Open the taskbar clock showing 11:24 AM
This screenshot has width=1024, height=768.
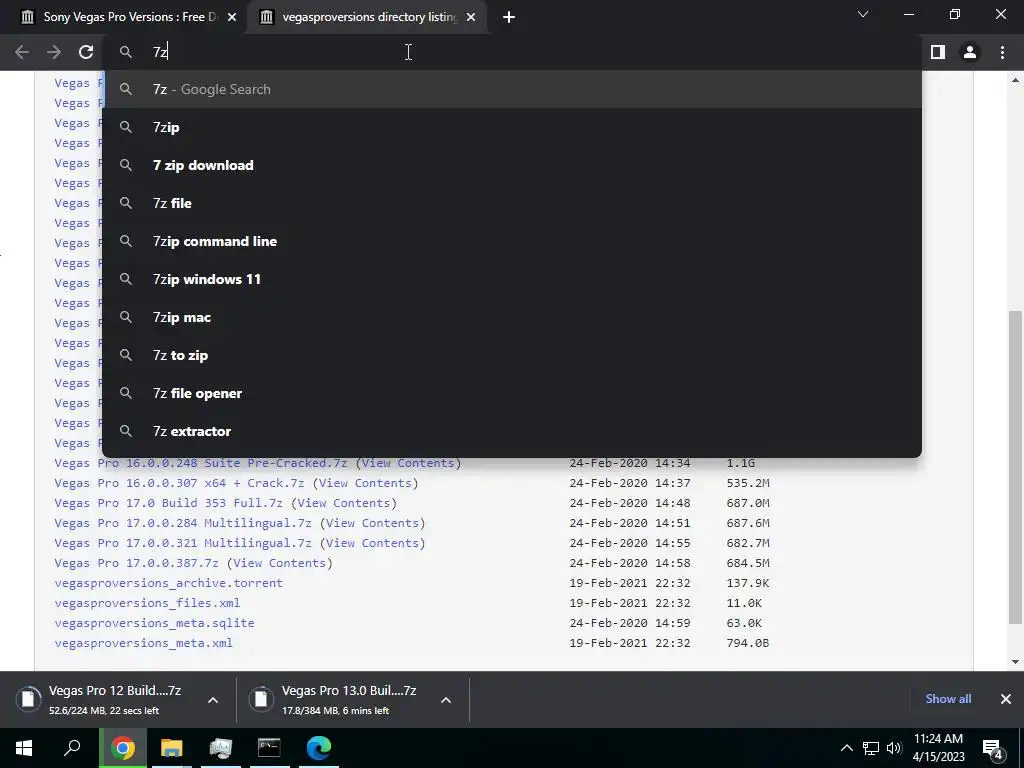tap(938, 748)
